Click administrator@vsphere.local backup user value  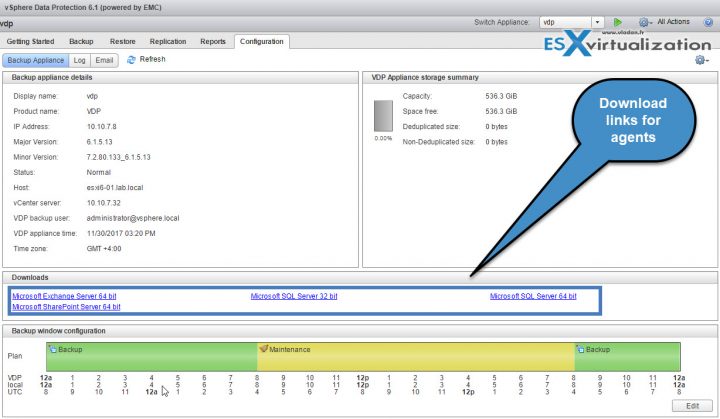click(x=133, y=218)
